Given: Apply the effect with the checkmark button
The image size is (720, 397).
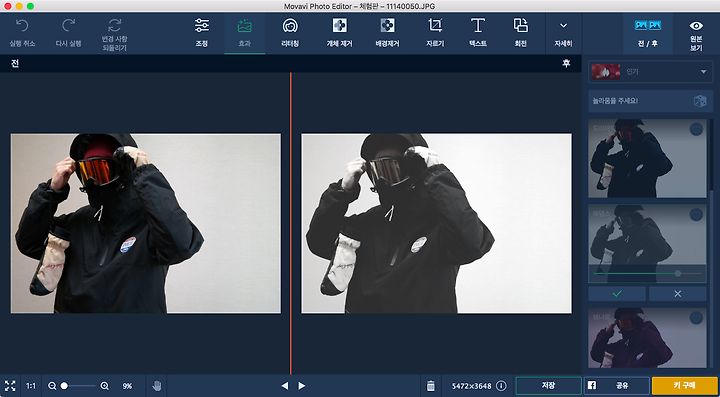Looking at the screenshot, I should [x=617, y=294].
